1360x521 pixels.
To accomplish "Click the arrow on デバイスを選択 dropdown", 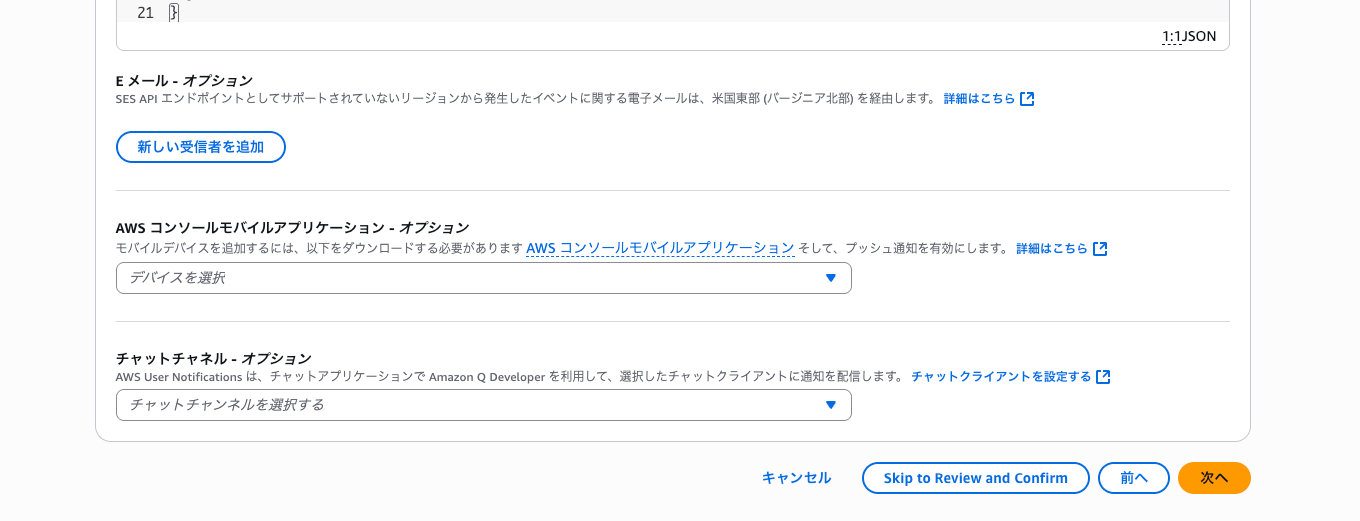I will [x=830, y=278].
